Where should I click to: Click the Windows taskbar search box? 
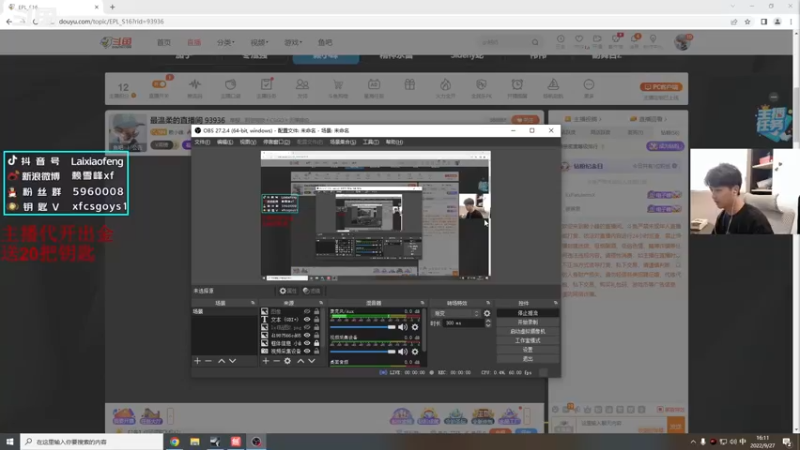pos(92,442)
